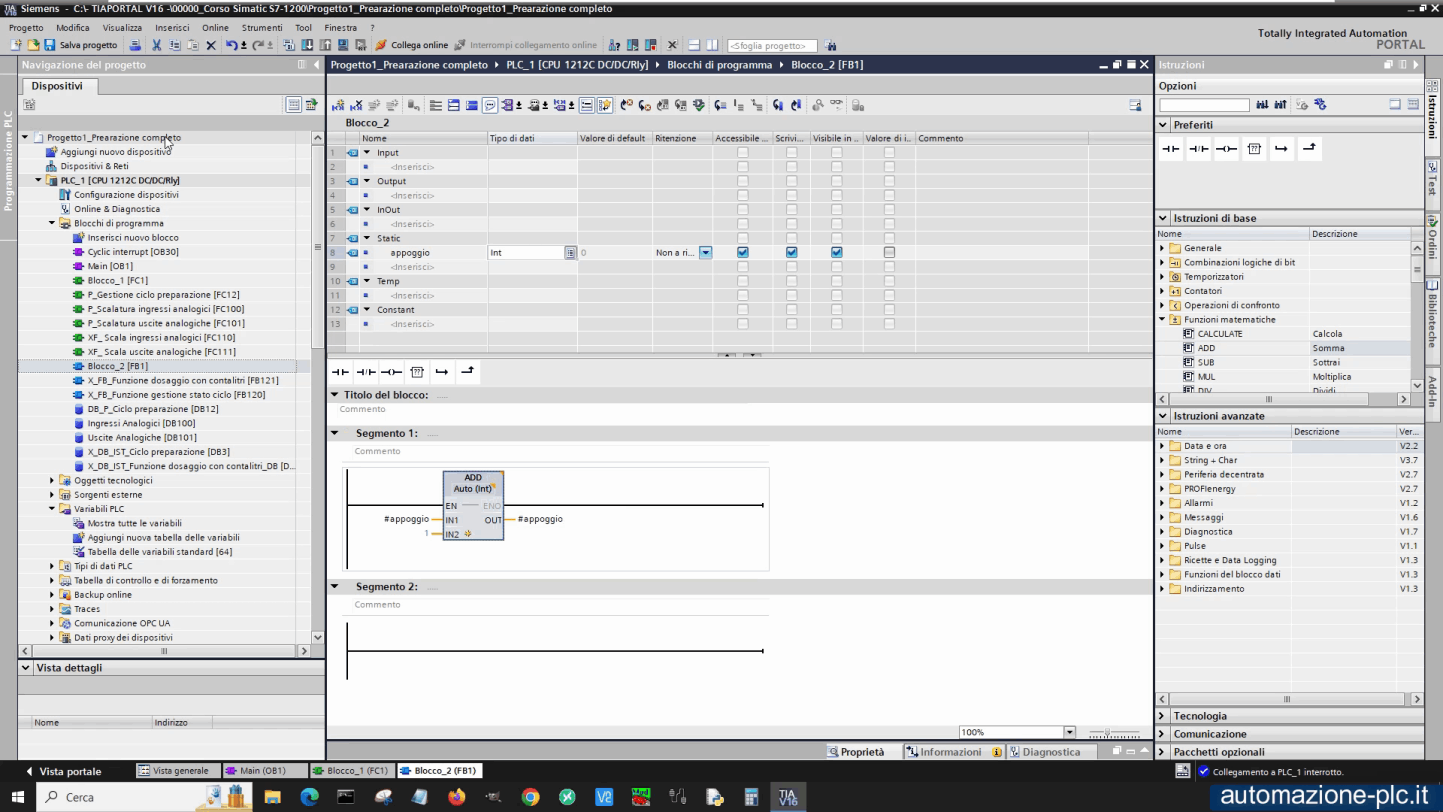Image resolution: width=1443 pixels, height=812 pixels.
Task: Collapse the Blocchi di programma tree node
Action: click(52, 224)
